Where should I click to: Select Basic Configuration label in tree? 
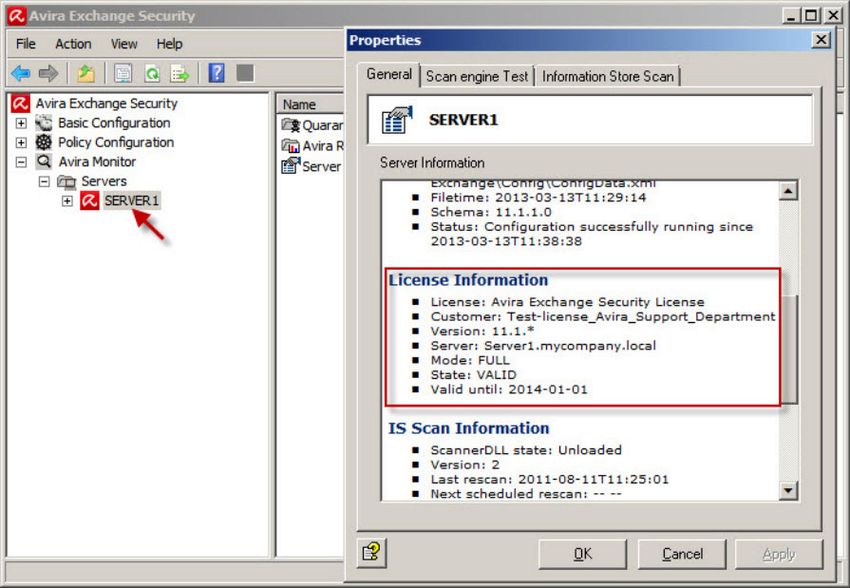click(114, 123)
